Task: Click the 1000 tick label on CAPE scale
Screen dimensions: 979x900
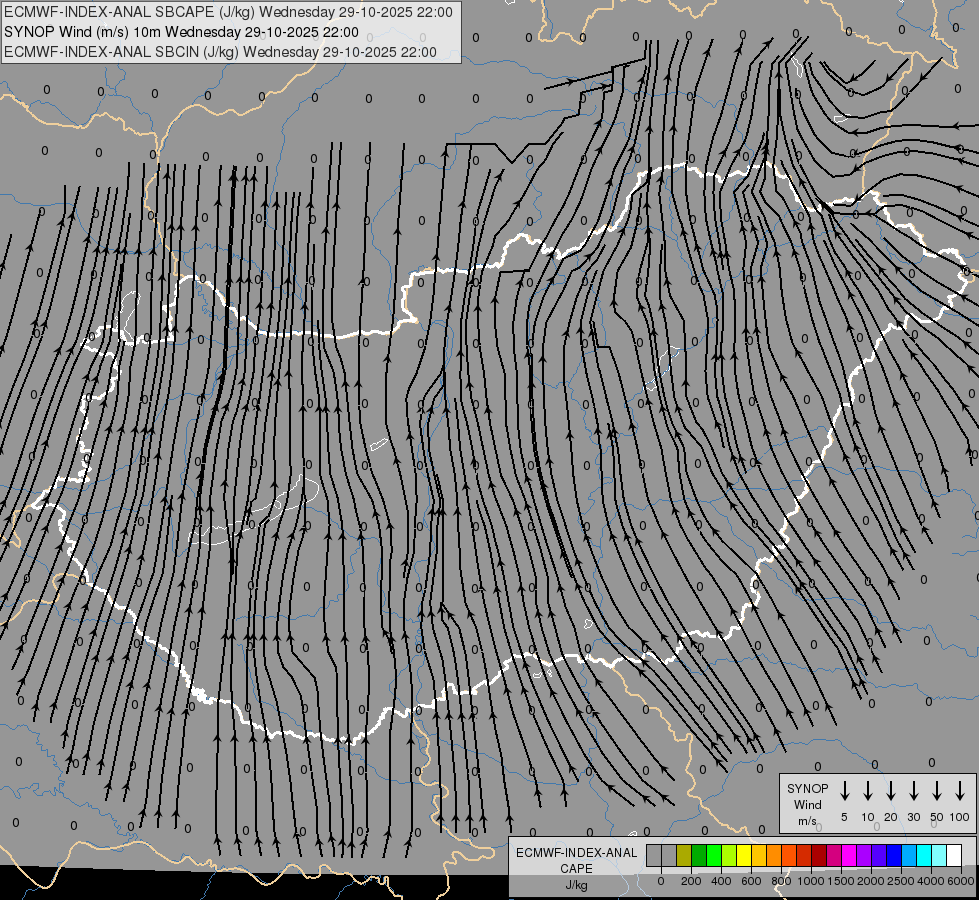Action: click(x=810, y=881)
